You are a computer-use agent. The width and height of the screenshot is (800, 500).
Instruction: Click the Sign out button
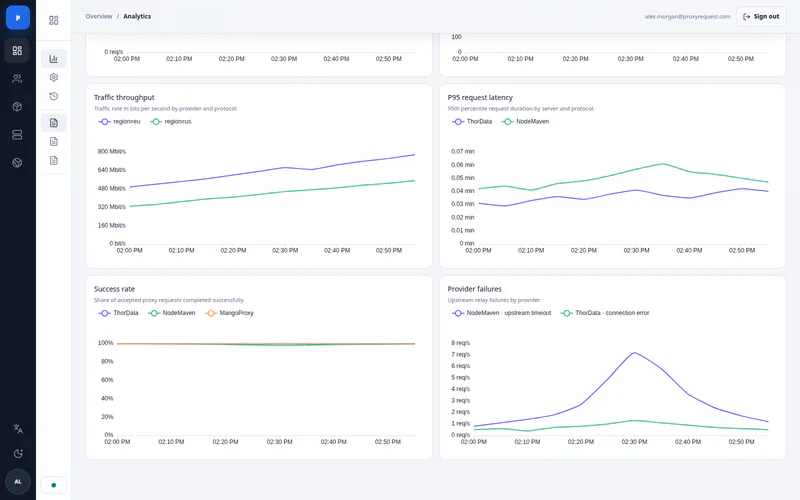pos(761,16)
